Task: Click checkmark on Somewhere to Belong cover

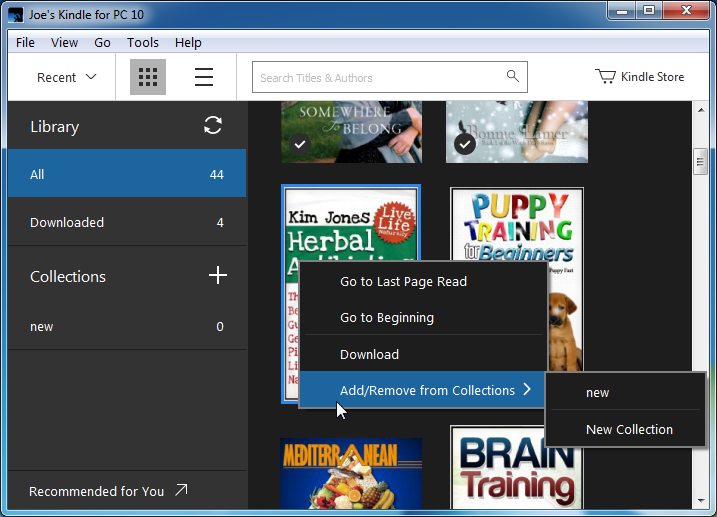Action: pos(300,144)
